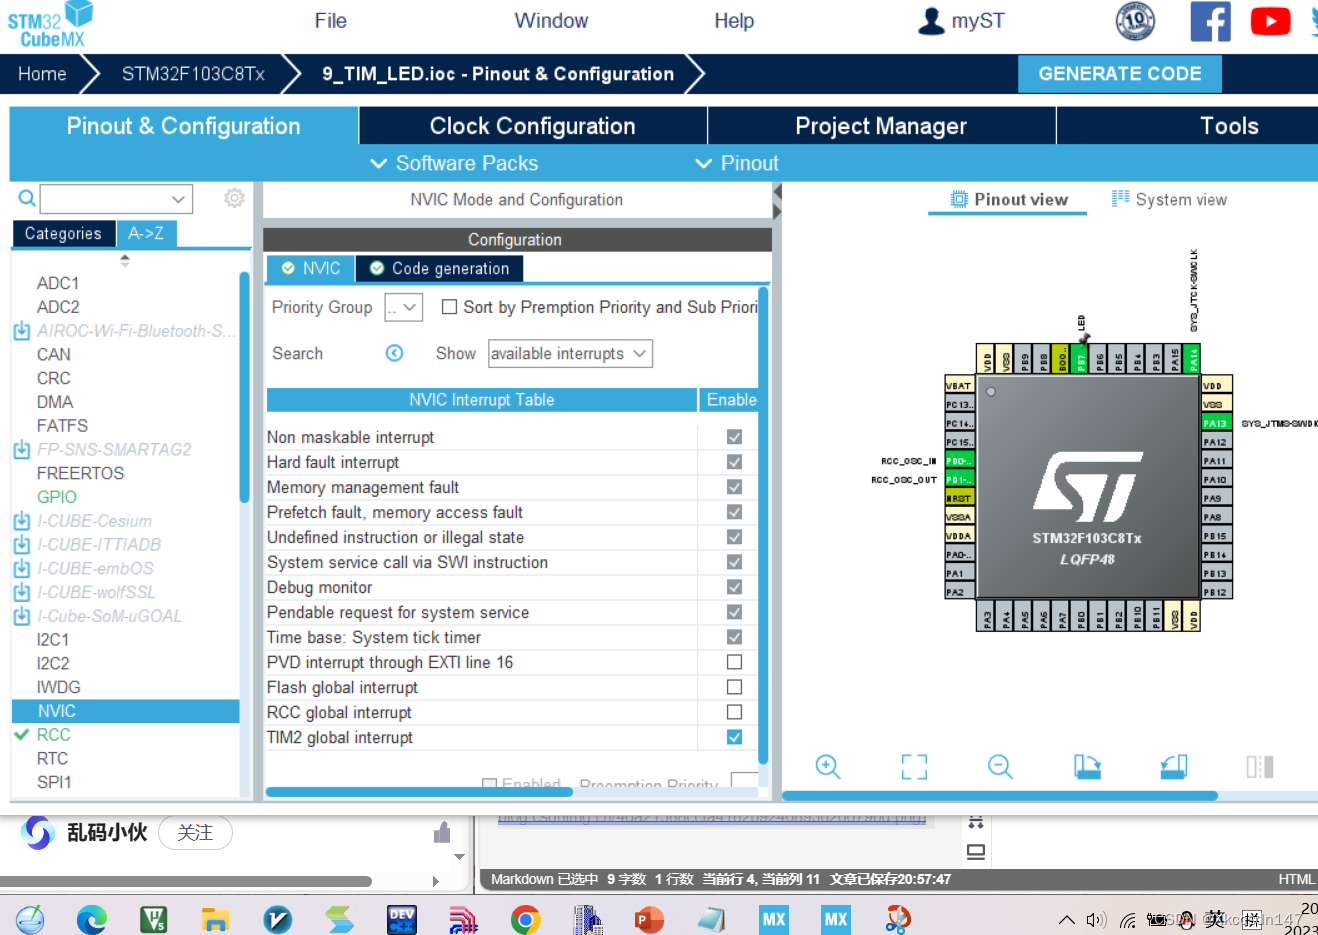Go to Home in the breadcrumb
Screen dimensions: 1318x935
tap(42, 74)
